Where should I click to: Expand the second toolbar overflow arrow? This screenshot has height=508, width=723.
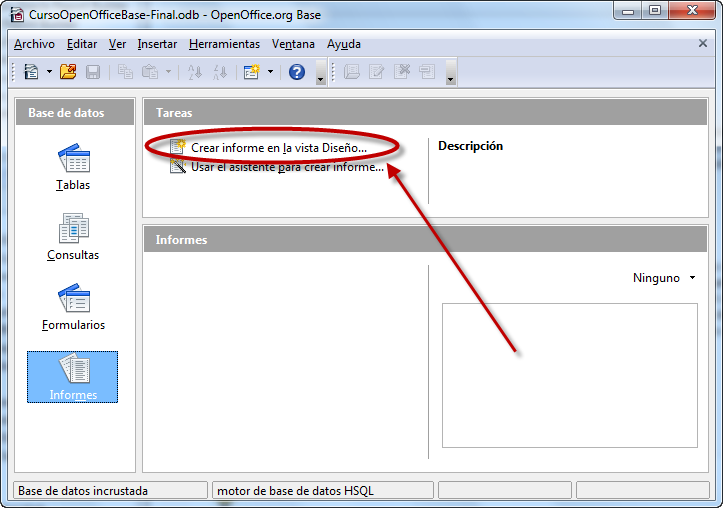[x=450, y=73]
